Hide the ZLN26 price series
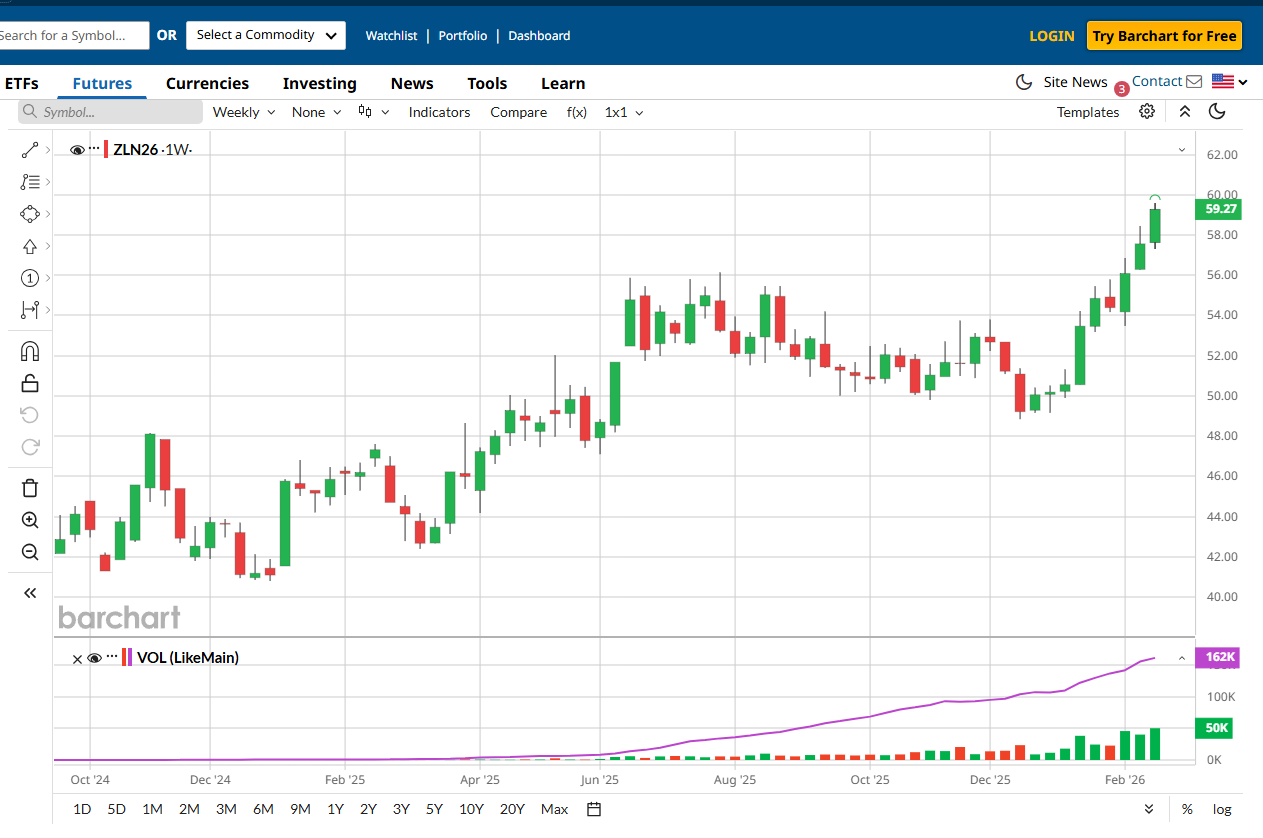 pos(77,150)
